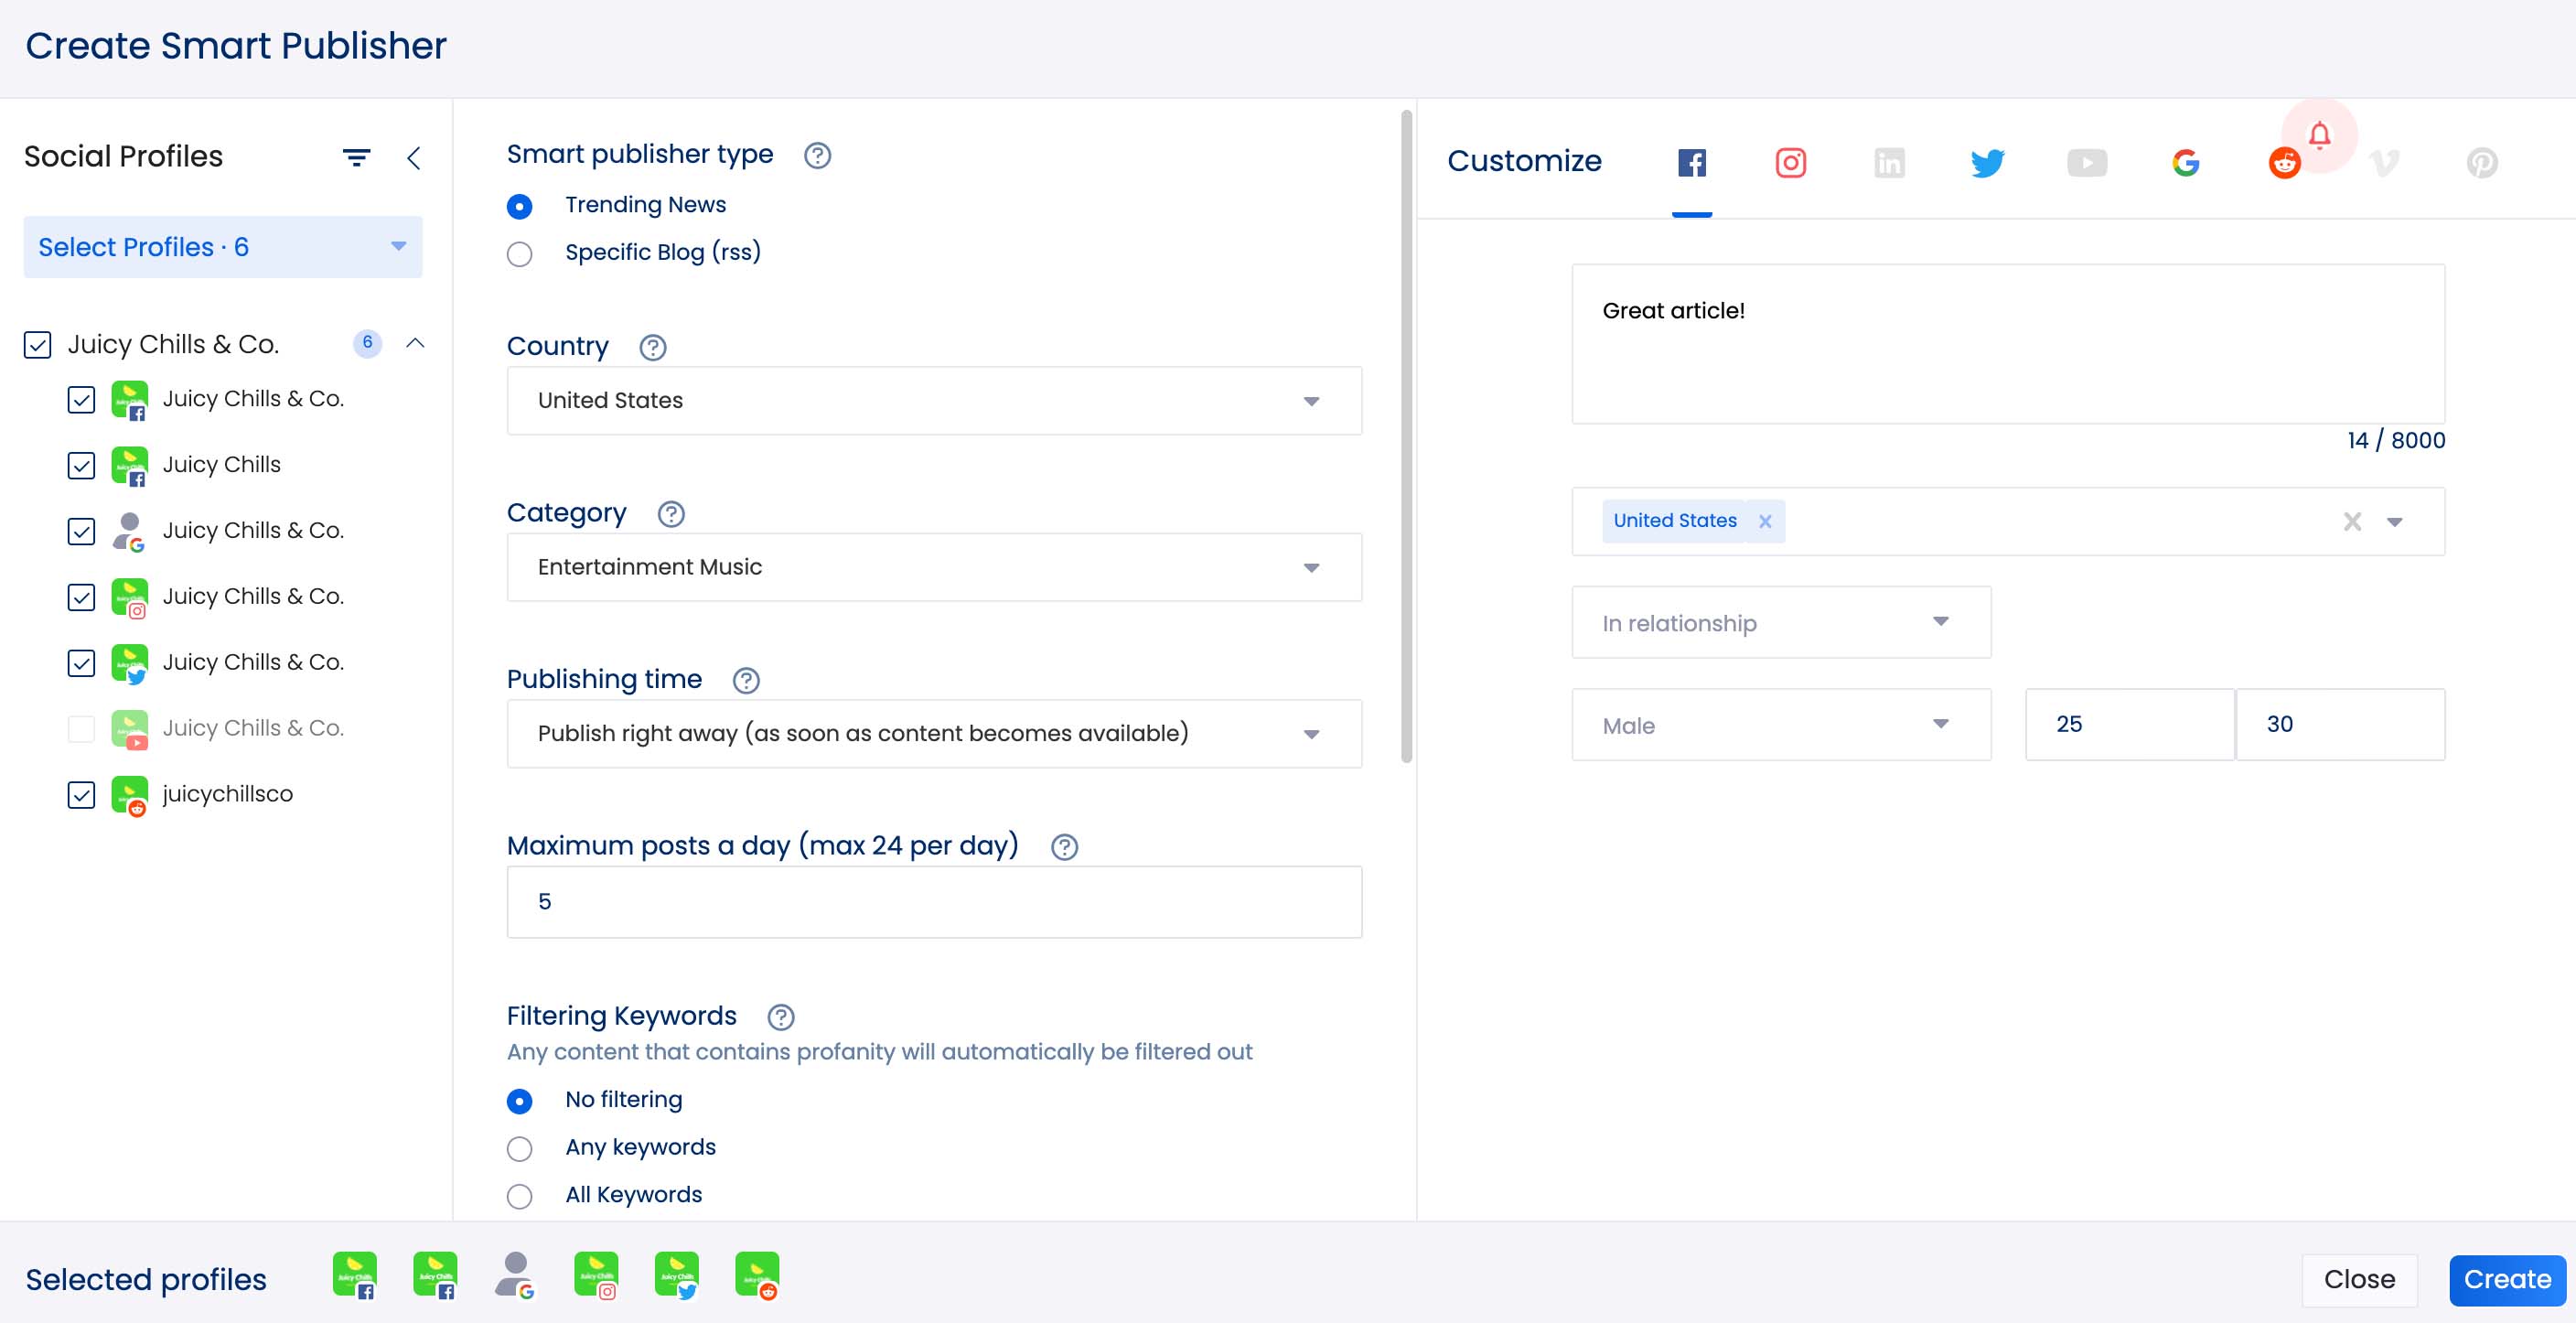Open the social profiles filter icon
This screenshot has width=2576, height=1323.
tap(356, 157)
